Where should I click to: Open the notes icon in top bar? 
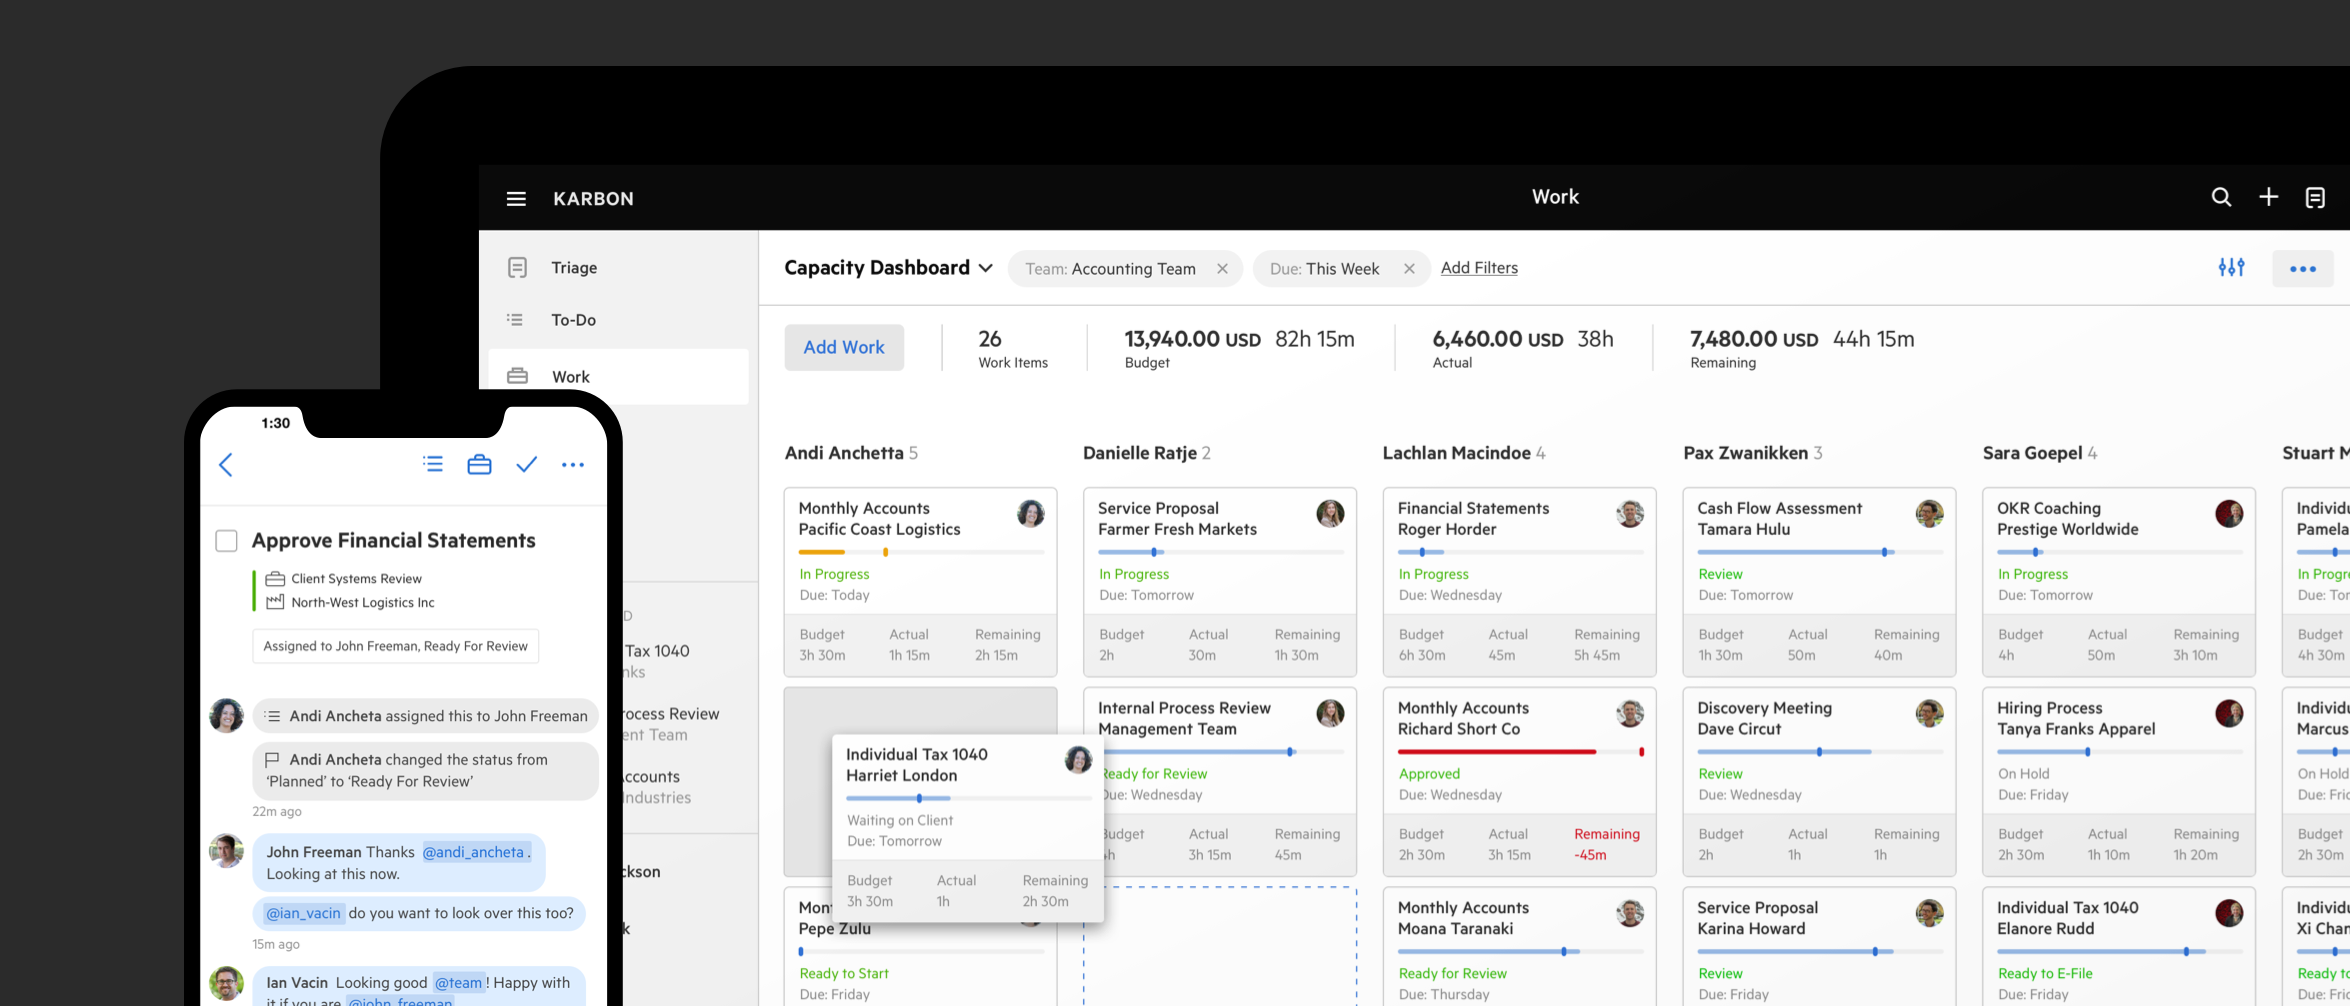(x=2315, y=198)
